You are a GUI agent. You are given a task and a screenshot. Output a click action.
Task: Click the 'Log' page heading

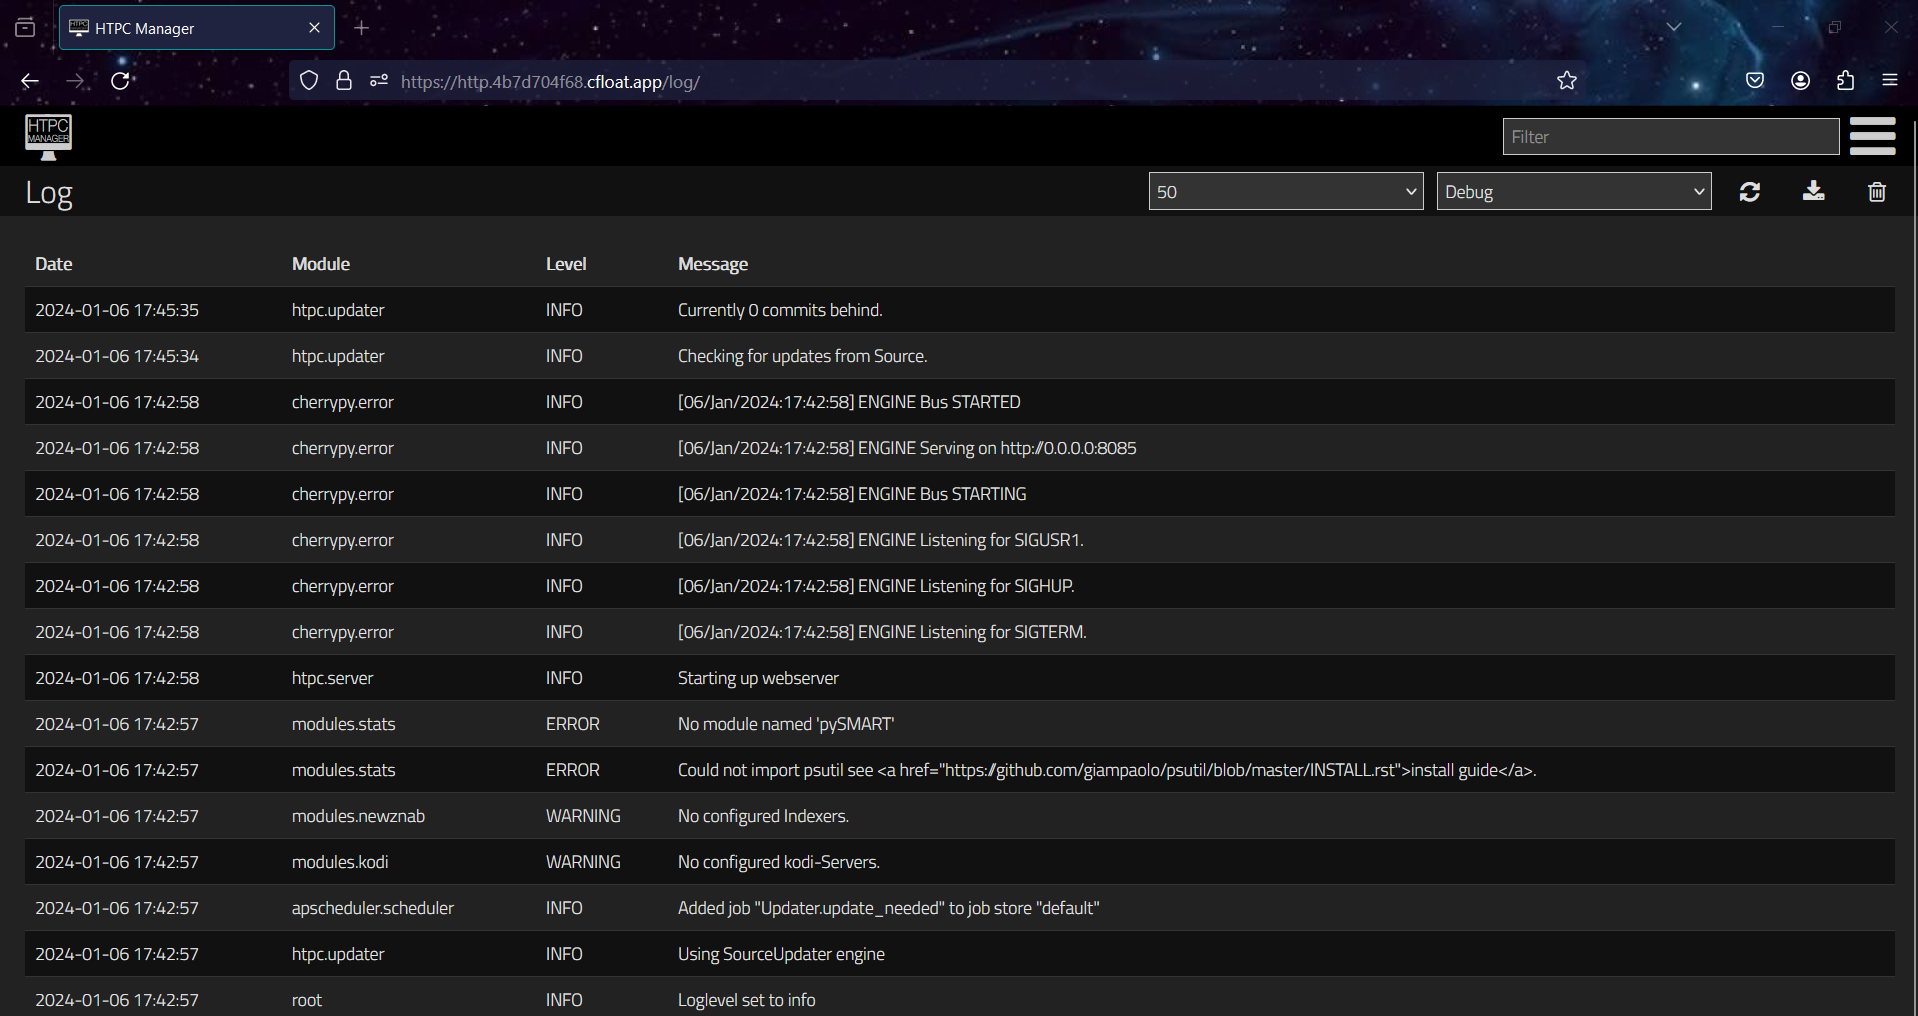(x=49, y=193)
